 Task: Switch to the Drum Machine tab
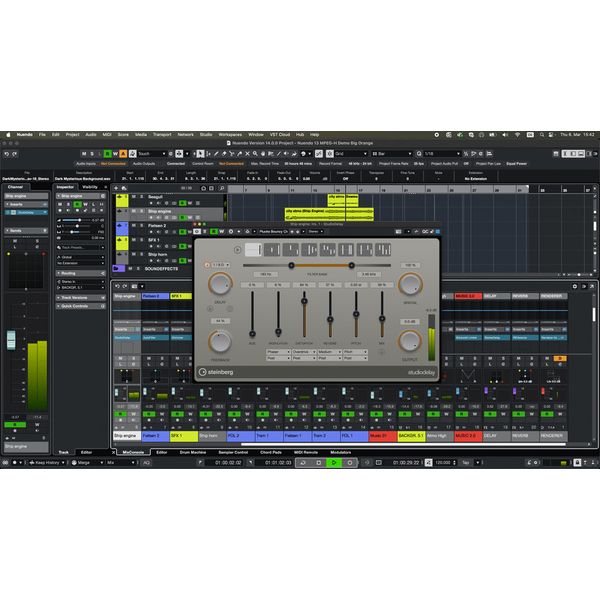tap(194, 452)
